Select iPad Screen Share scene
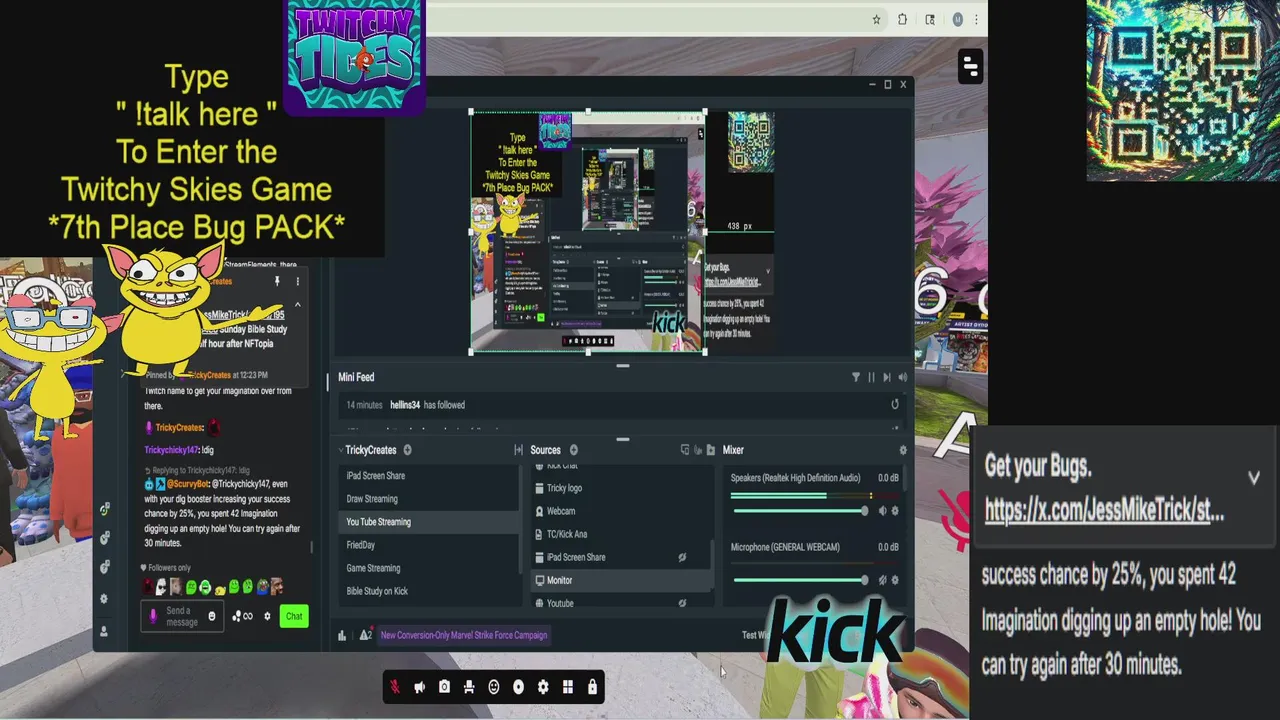This screenshot has height=720, width=1280. tap(429, 476)
